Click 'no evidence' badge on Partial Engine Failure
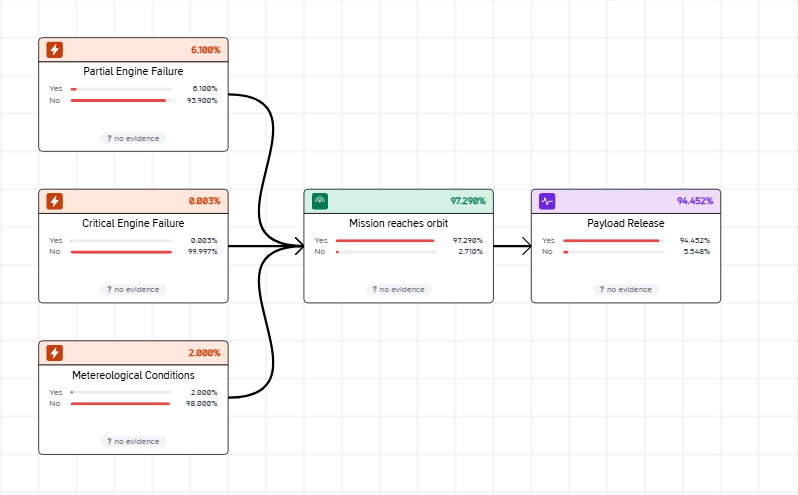Image resolution: width=798 pixels, height=495 pixels. click(x=133, y=138)
